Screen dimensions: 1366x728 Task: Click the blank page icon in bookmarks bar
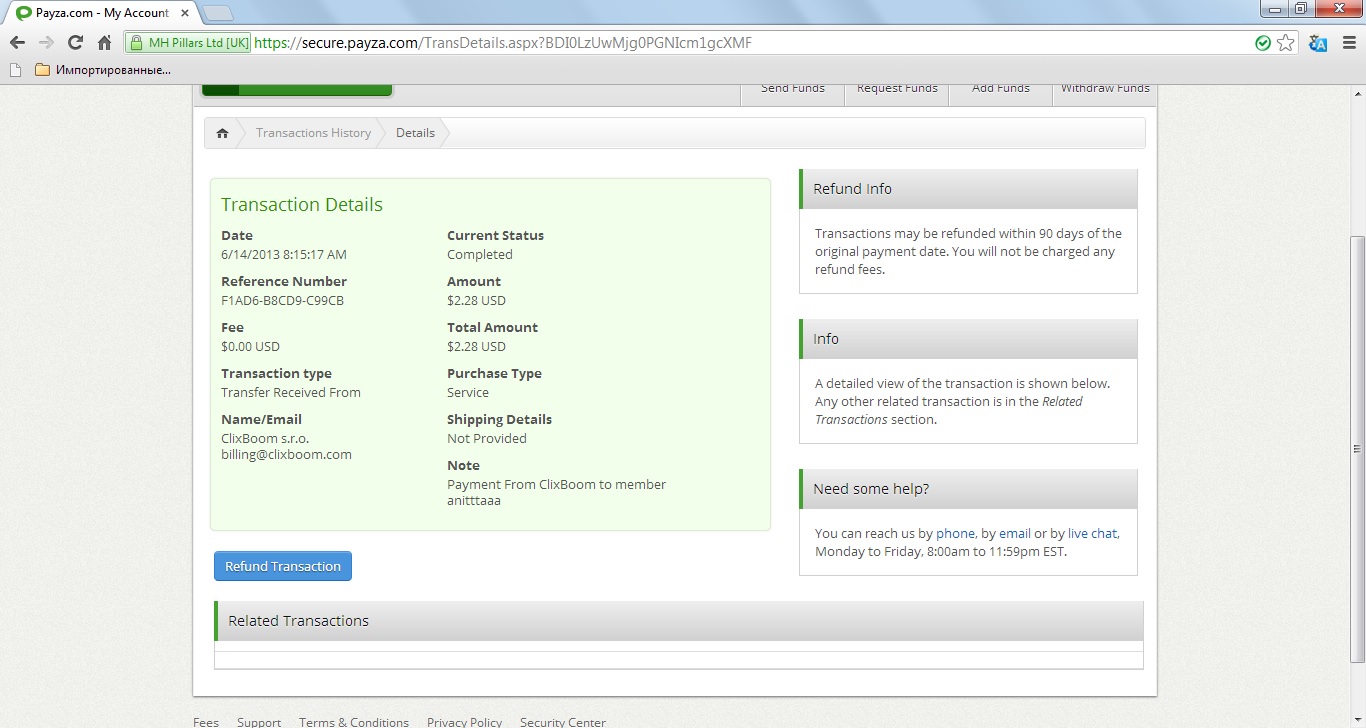14,70
